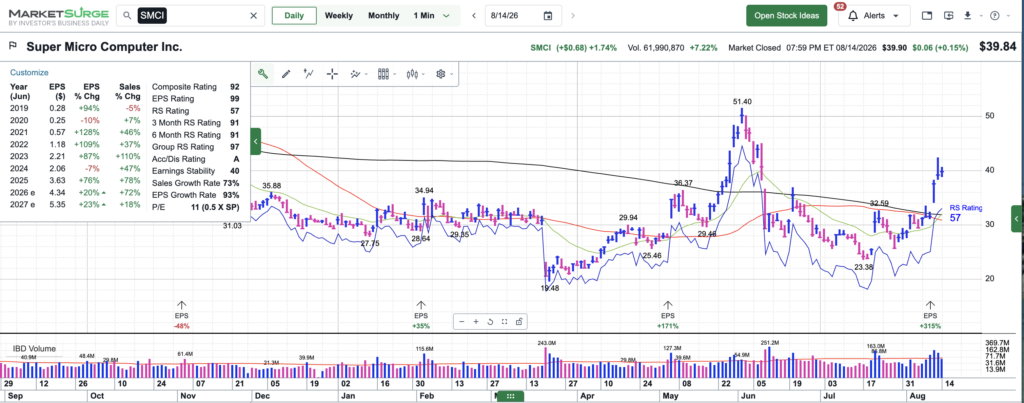Click the MarketSurge logo
The width and height of the screenshot is (1024, 403).
point(58,16)
